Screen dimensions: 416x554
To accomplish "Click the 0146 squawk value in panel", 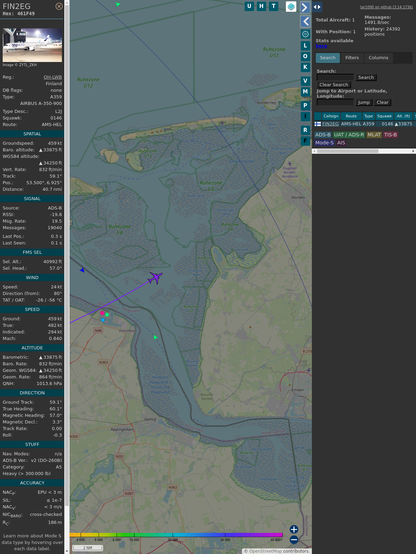I will (56, 118).
